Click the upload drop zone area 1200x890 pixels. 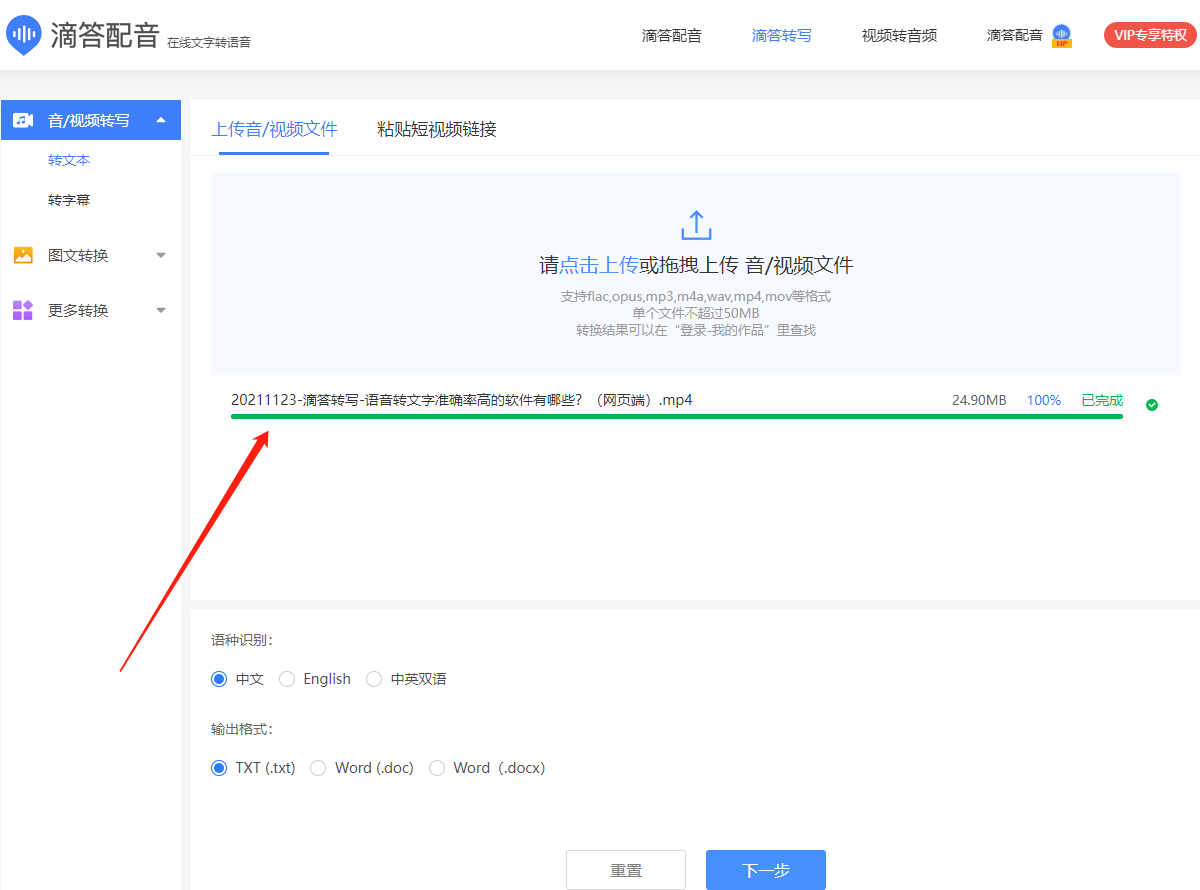click(x=696, y=273)
